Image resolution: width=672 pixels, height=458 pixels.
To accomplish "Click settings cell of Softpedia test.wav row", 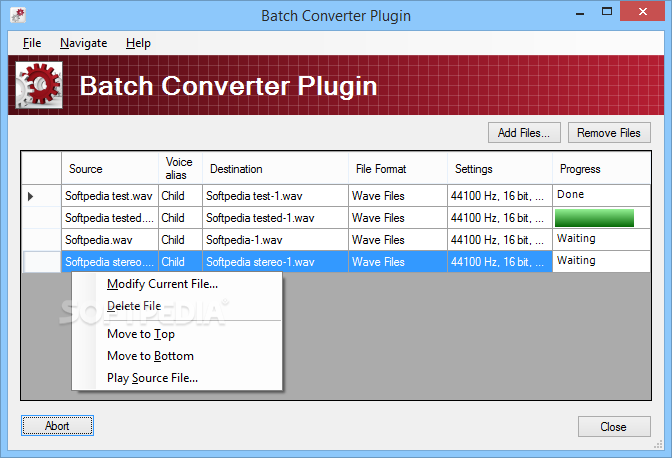I will [500, 196].
